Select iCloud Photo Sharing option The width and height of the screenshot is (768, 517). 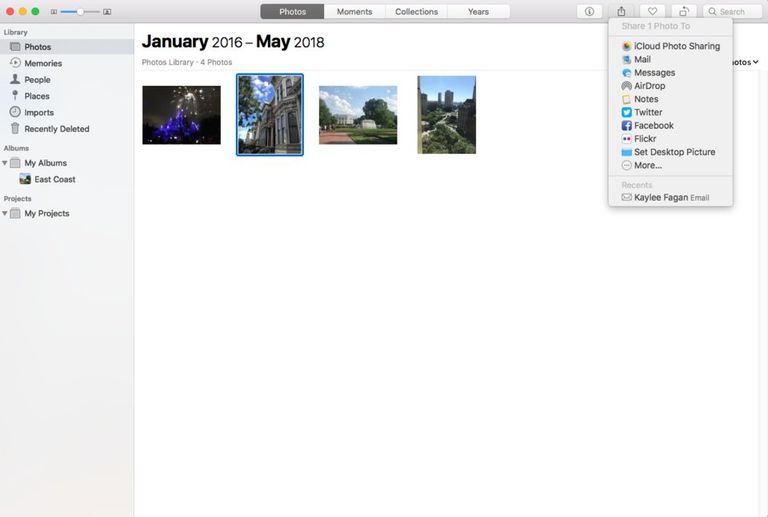(x=676, y=46)
